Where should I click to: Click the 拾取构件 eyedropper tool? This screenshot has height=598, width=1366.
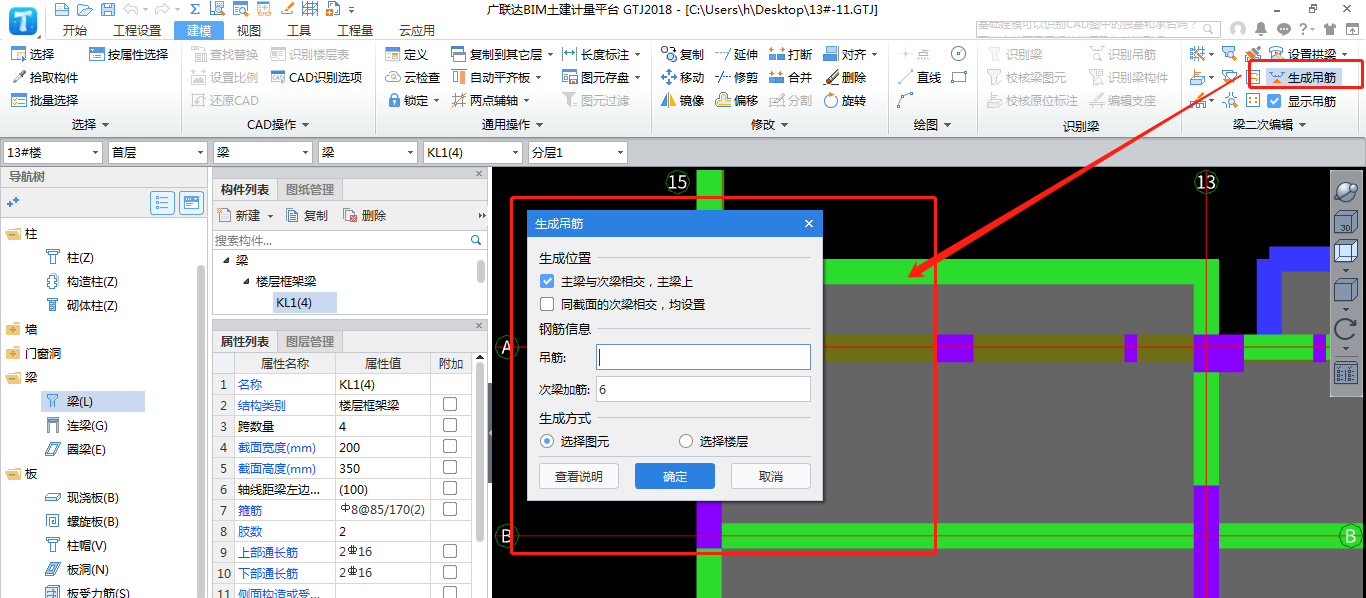(44, 77)
